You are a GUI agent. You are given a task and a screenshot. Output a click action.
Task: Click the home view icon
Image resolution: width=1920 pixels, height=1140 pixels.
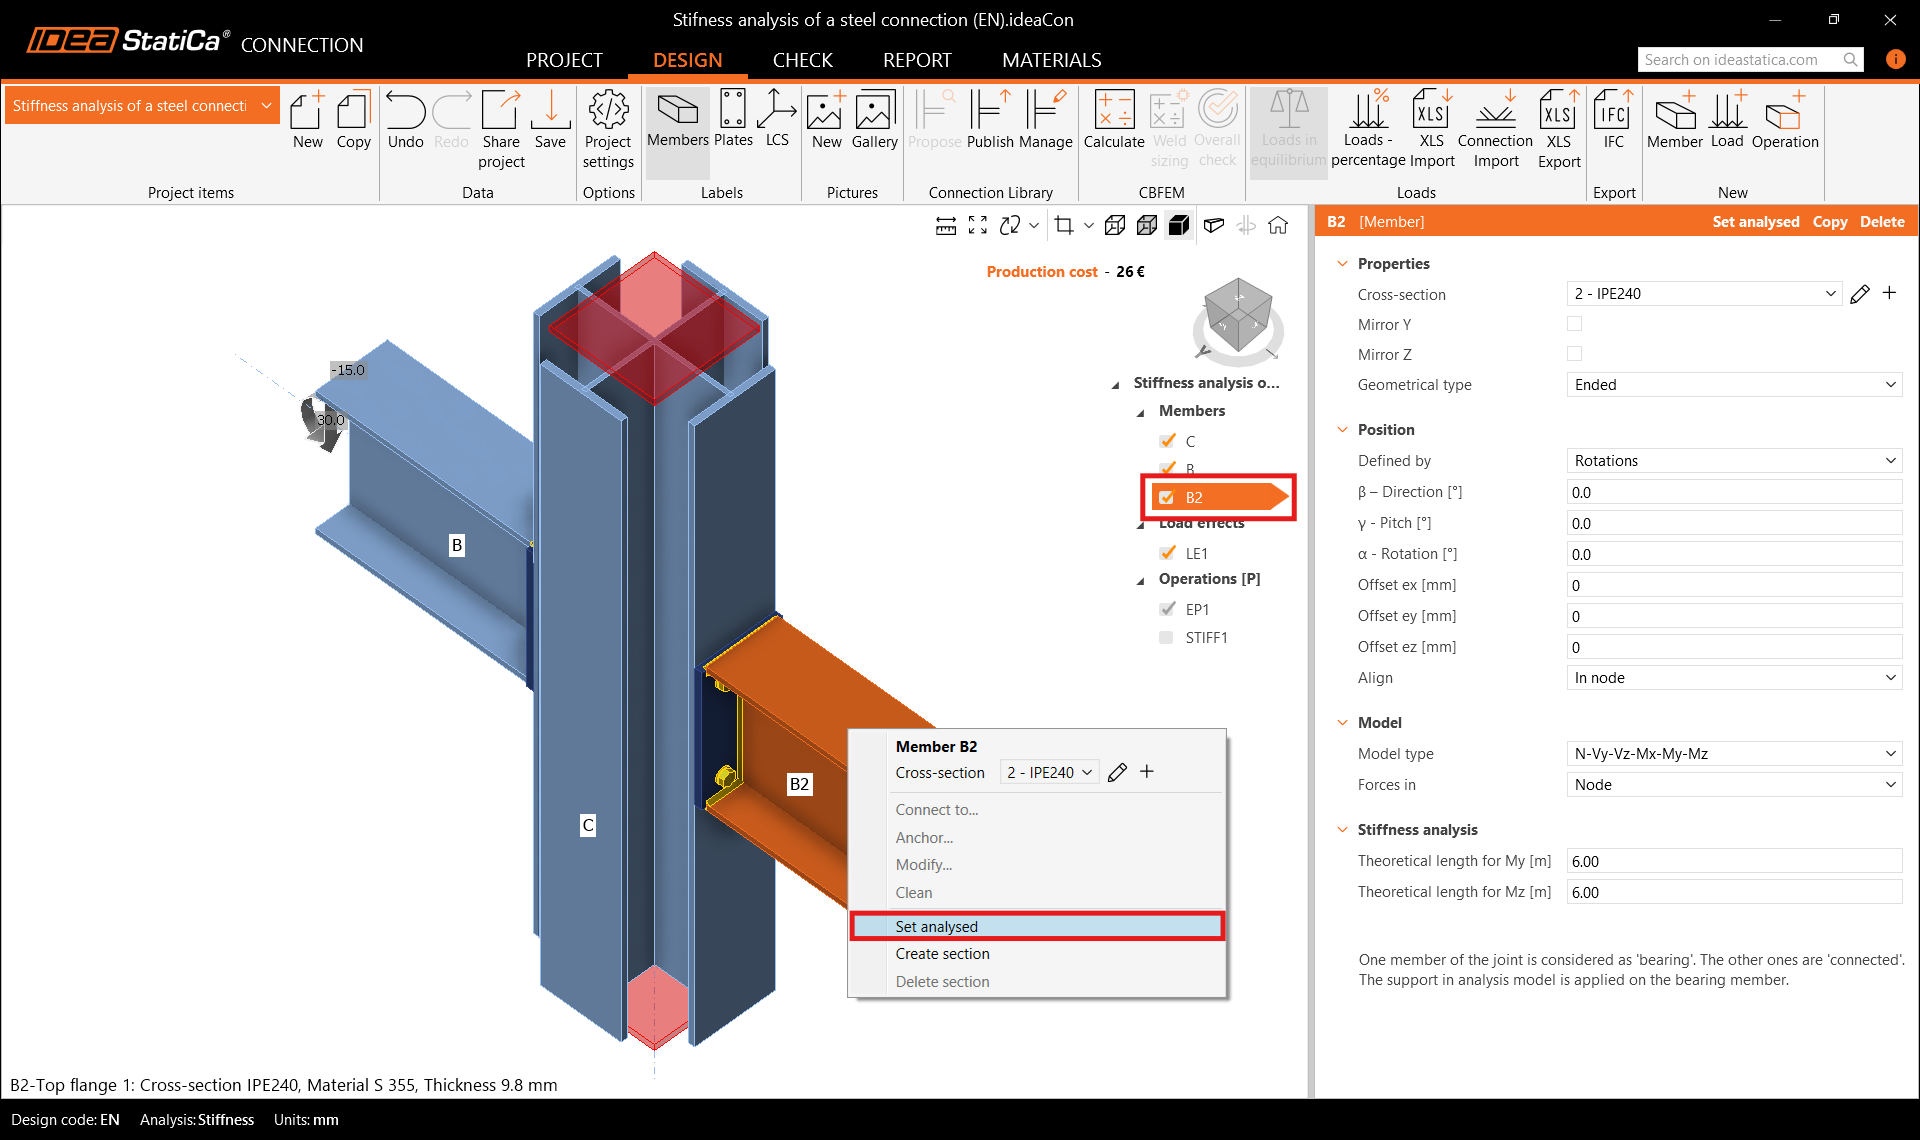1278,226
